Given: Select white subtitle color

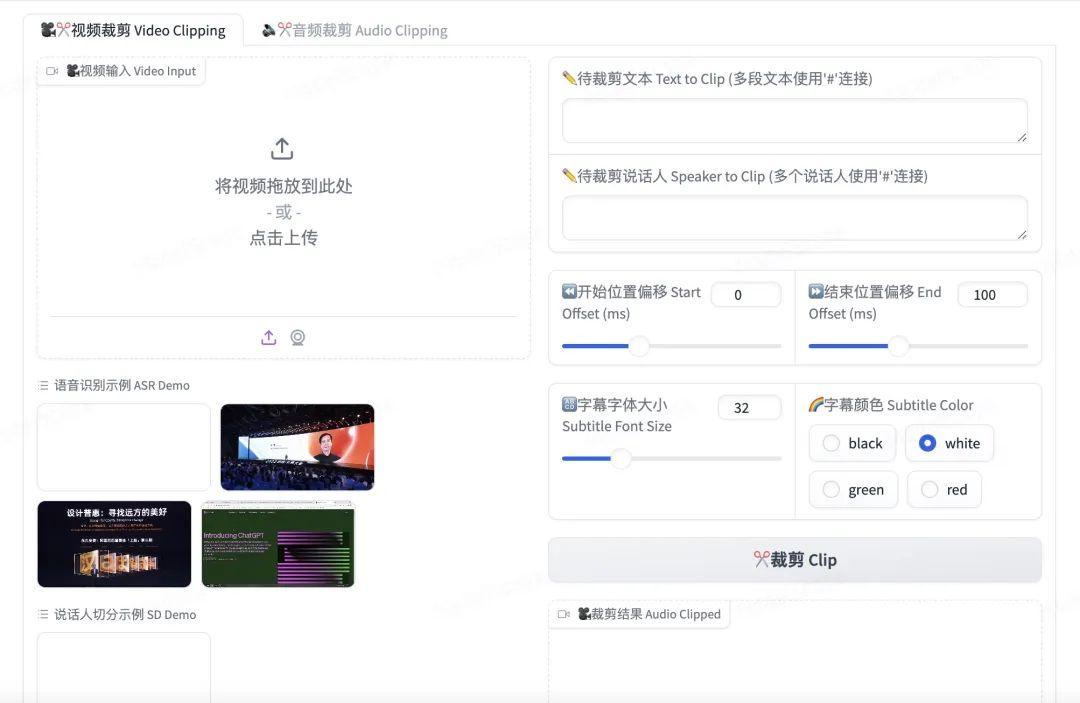Looking at the screenshot, I should click(x=949, y=443).
